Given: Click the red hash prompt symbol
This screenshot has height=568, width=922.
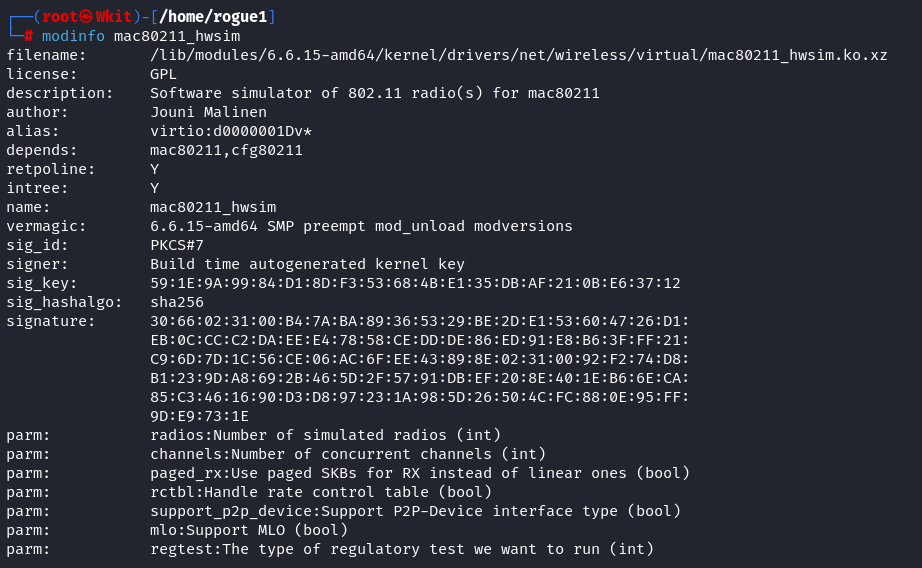Looking at the screenshot, I should click(29, 36).
